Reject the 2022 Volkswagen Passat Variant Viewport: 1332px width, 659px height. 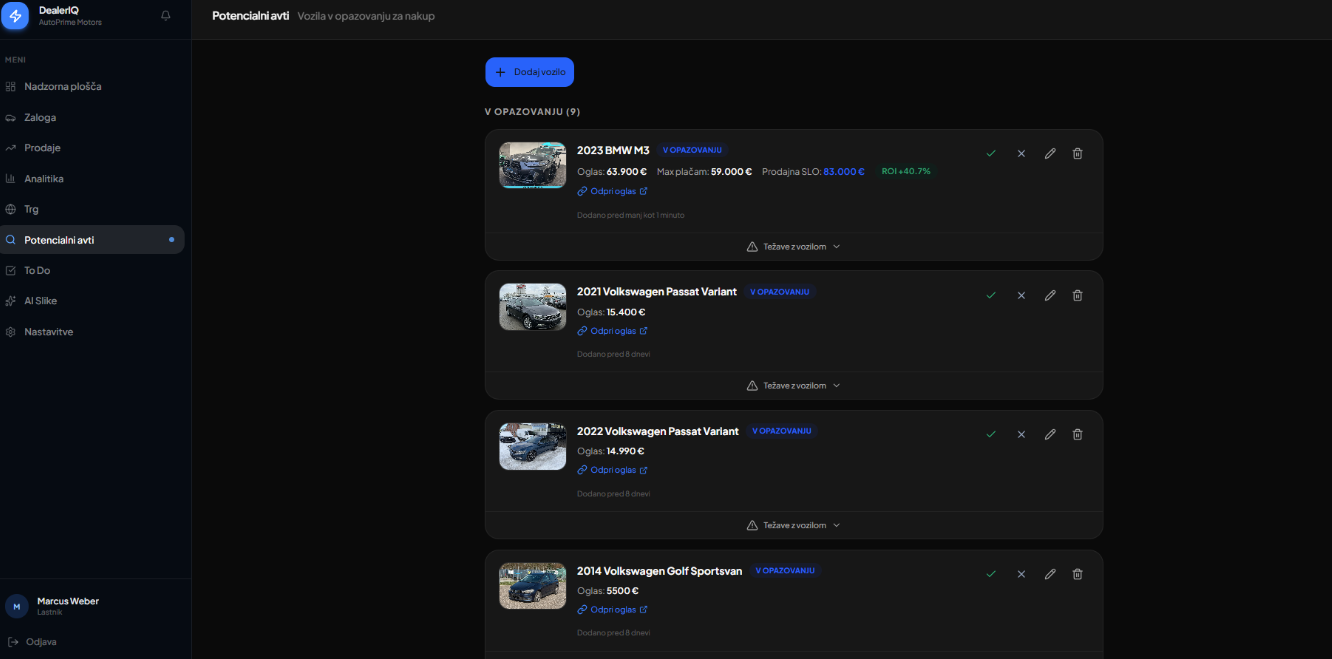pos(1021,434)
